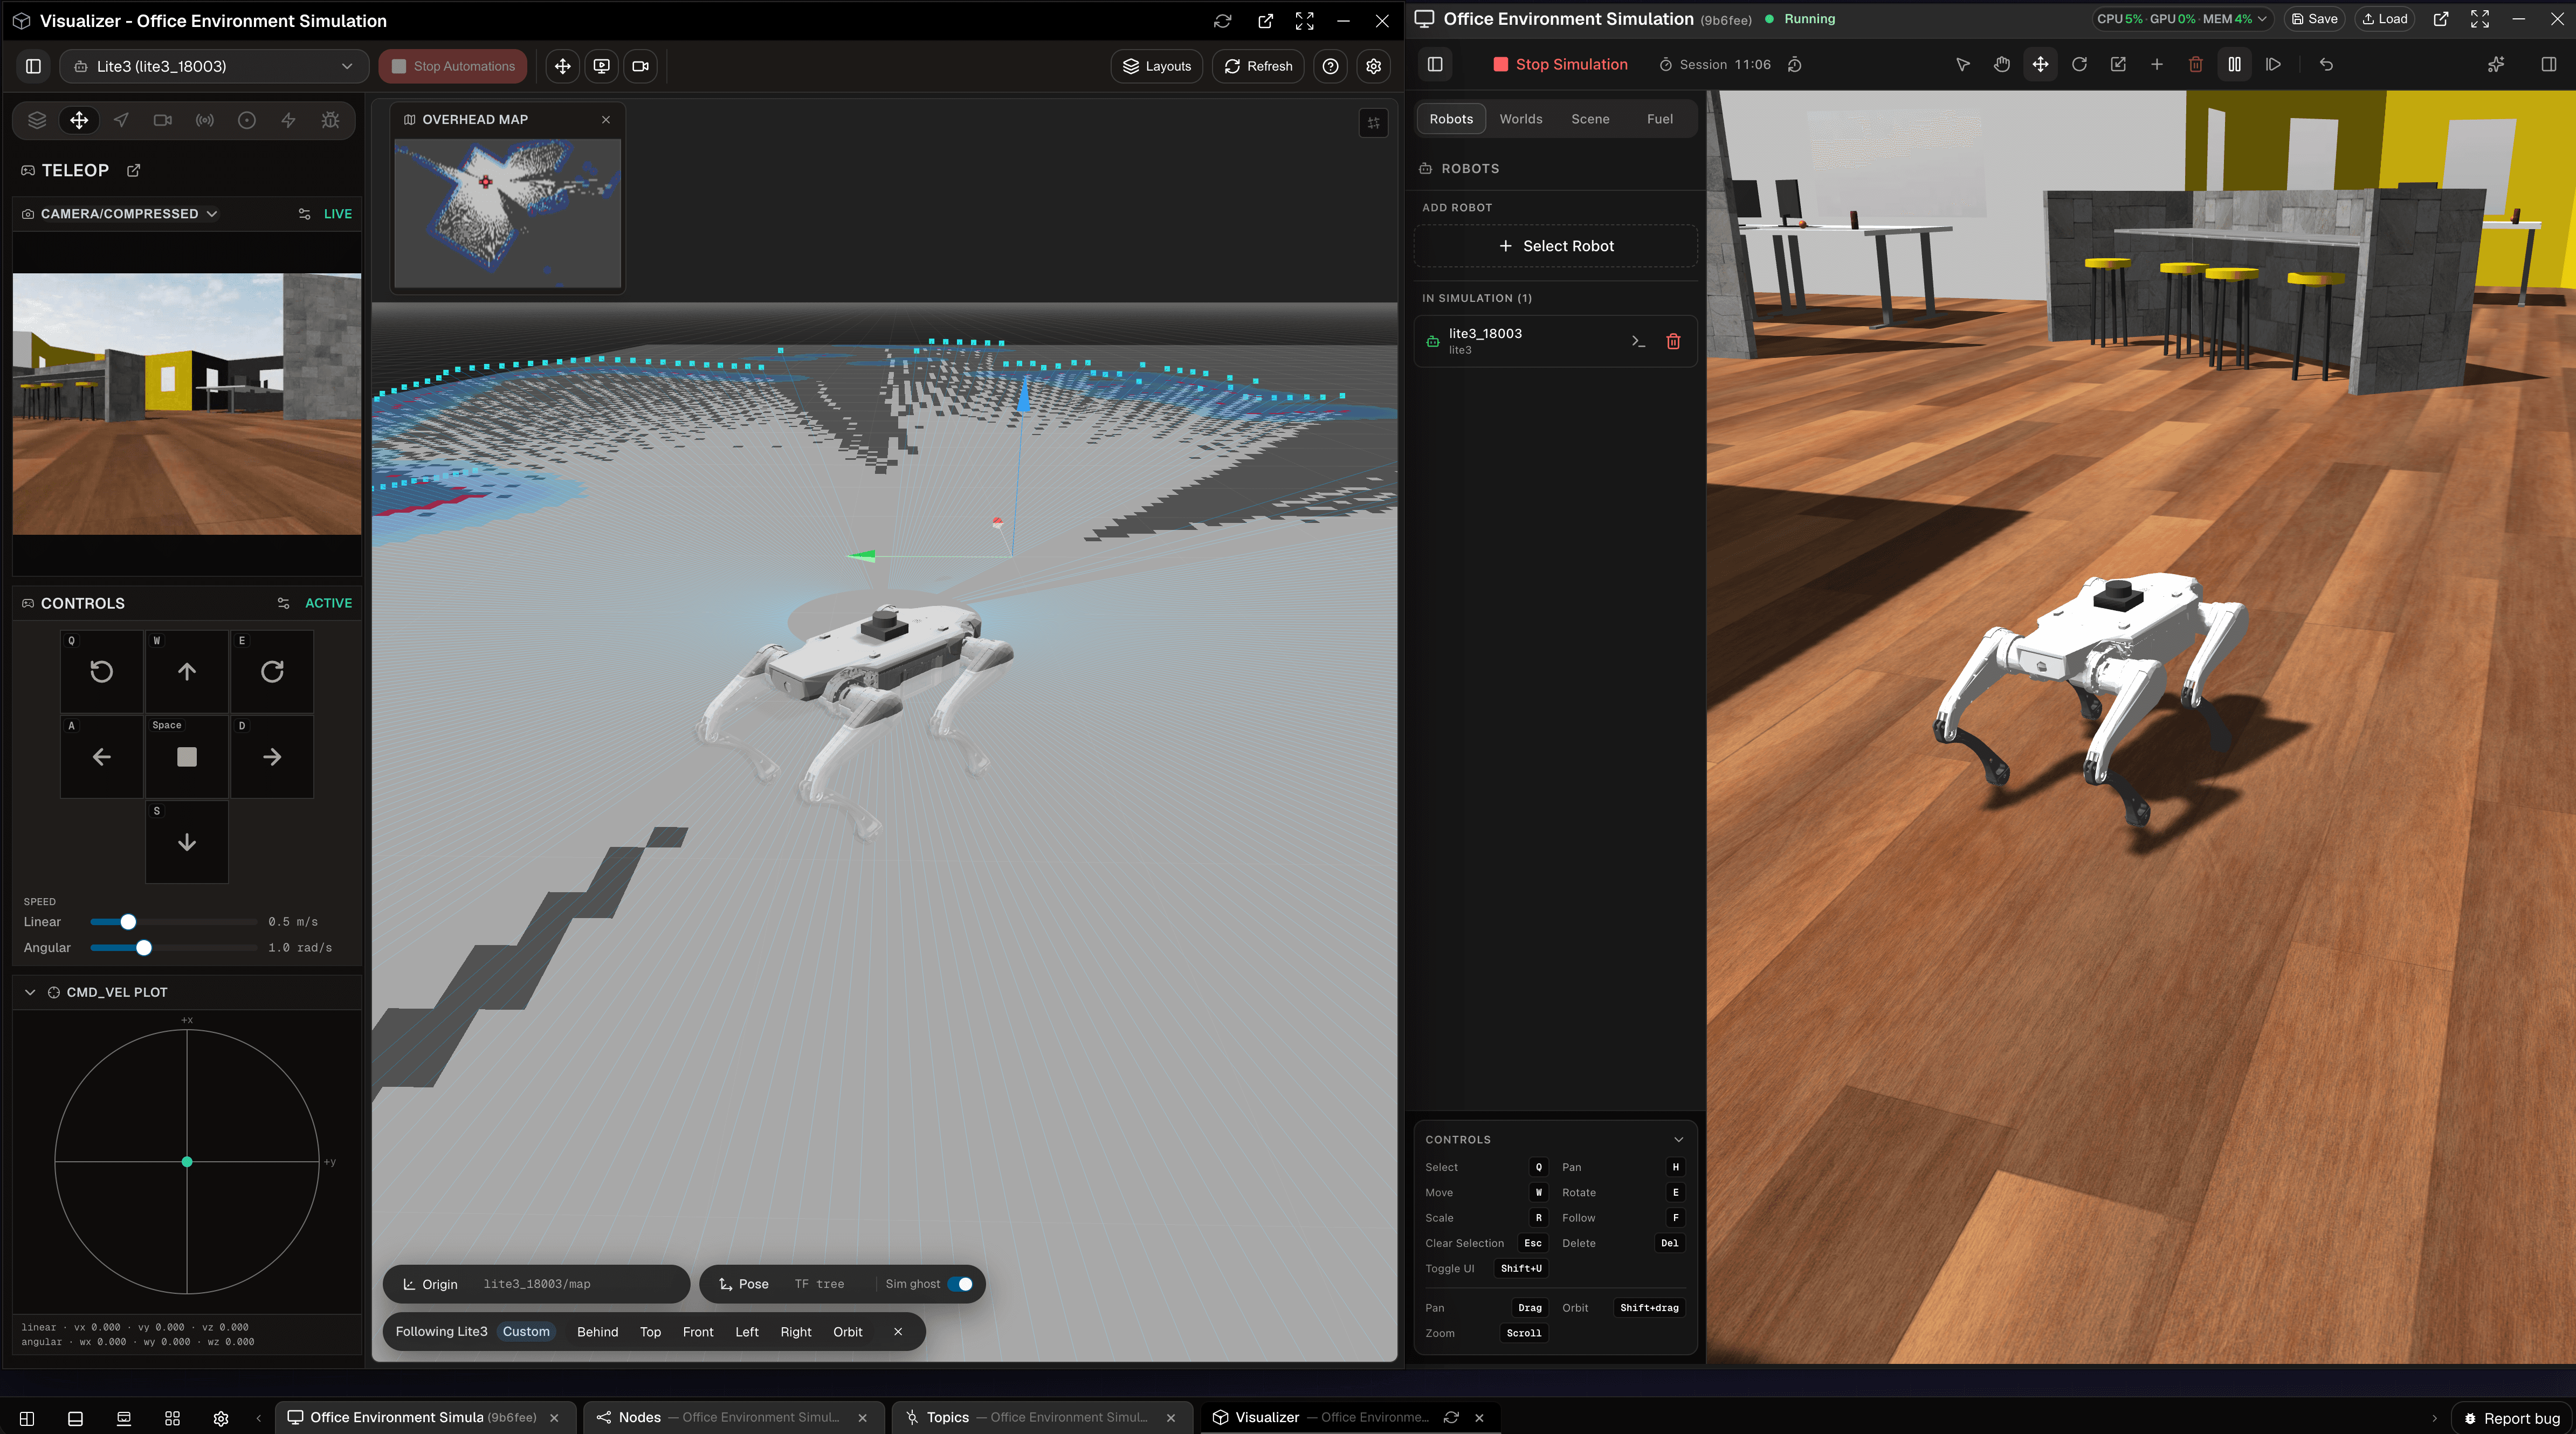Rotate robot left with Q button
Image resolution: width=2576 pixels, height=1434 pixels.
coord(101,671)
